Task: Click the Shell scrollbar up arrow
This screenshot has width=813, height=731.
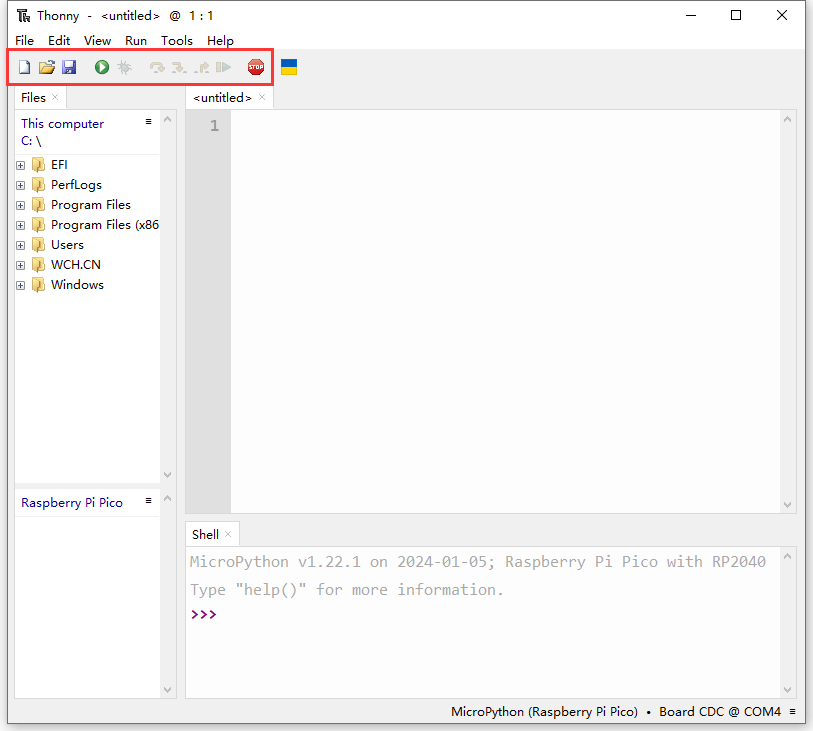Action: click(788, 557)
